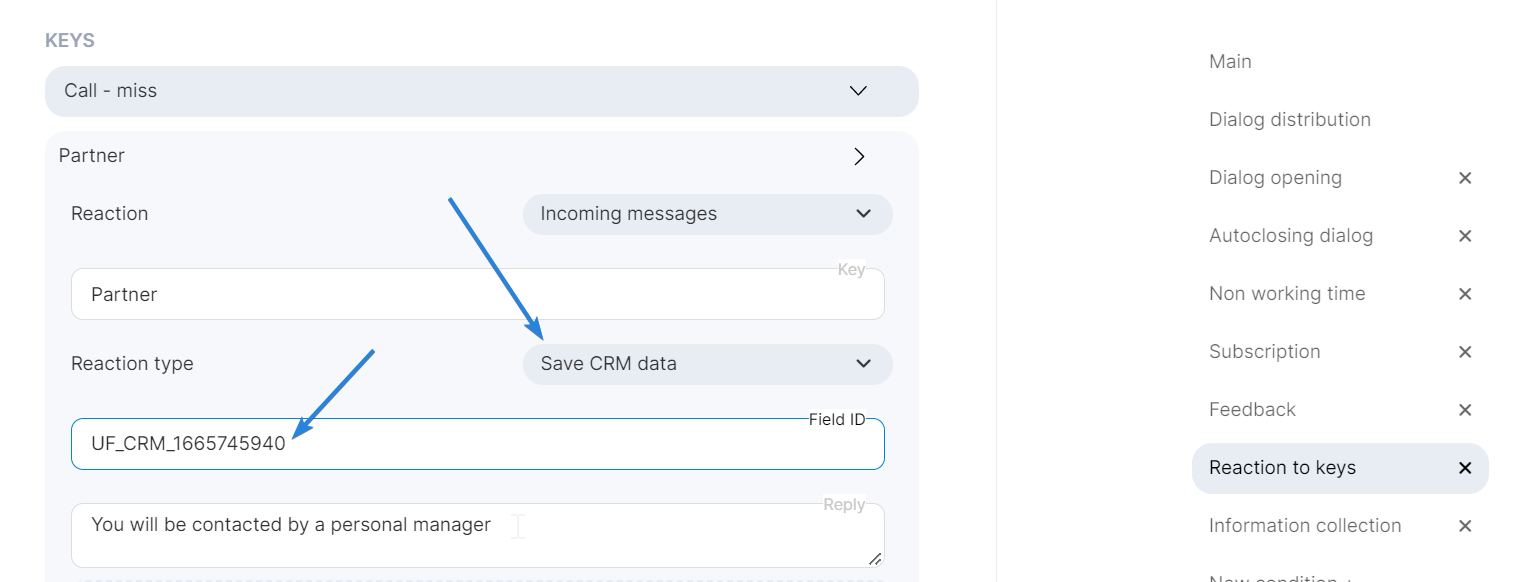1537x582 pixels.
Task: Switch to the "Information collection" section
Action: (x=1305, y=525)
